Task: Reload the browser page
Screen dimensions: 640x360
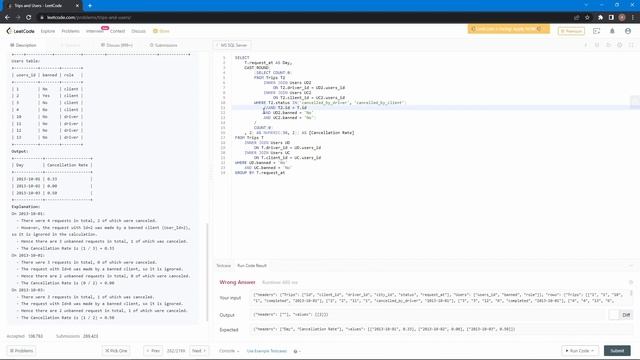Action: click(29, 18)
